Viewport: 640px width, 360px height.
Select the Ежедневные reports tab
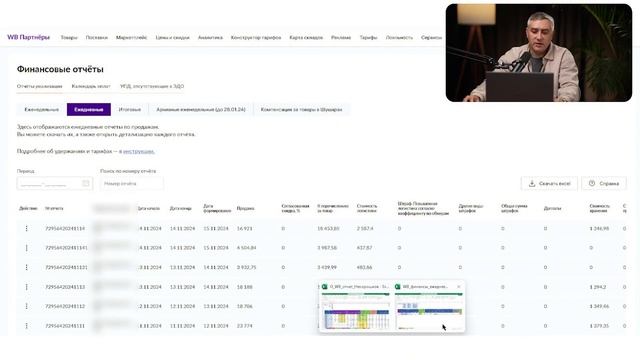click(89, 109)
